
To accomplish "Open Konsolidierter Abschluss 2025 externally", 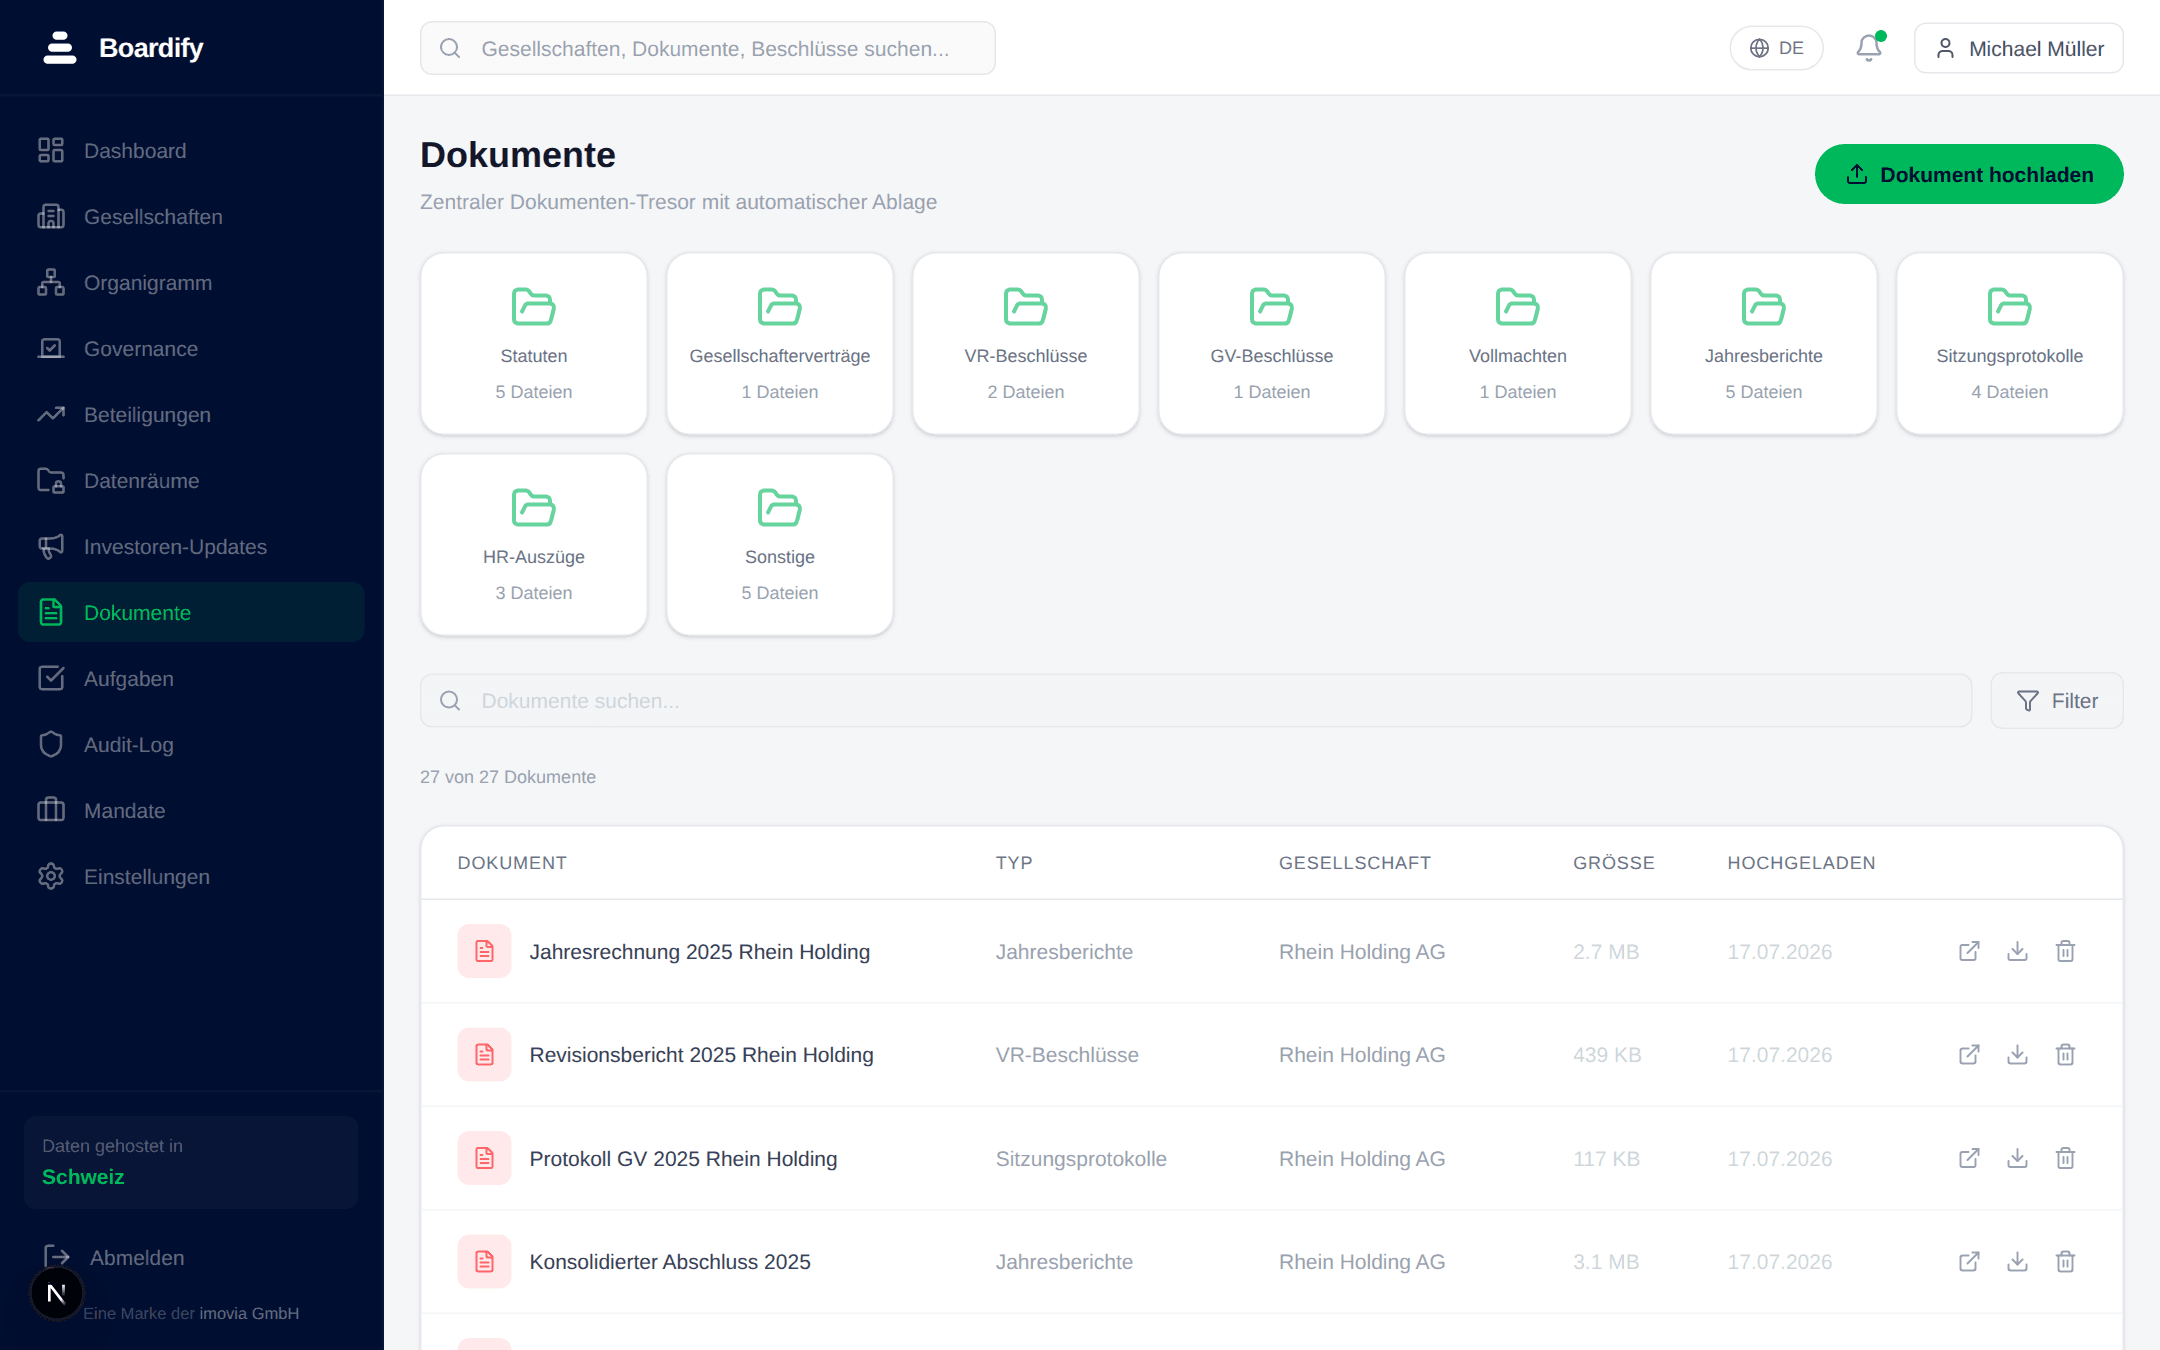I will tap(1969, 1261).
